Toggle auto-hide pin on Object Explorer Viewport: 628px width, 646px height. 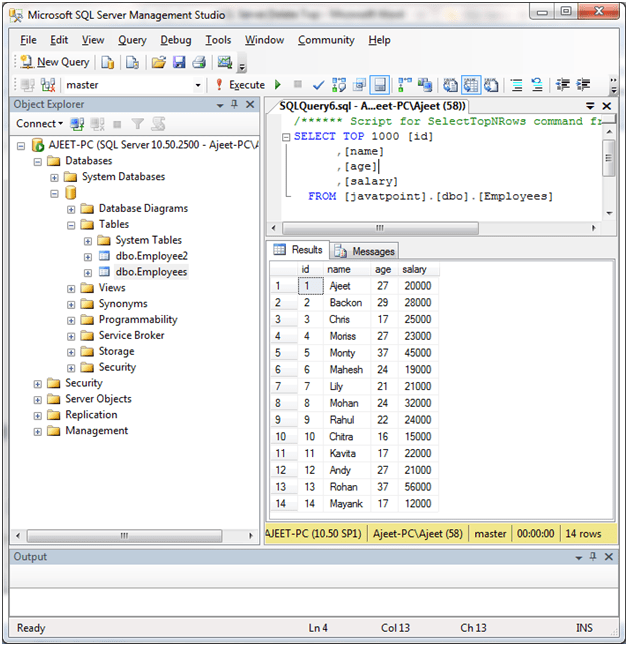(234, 105)
